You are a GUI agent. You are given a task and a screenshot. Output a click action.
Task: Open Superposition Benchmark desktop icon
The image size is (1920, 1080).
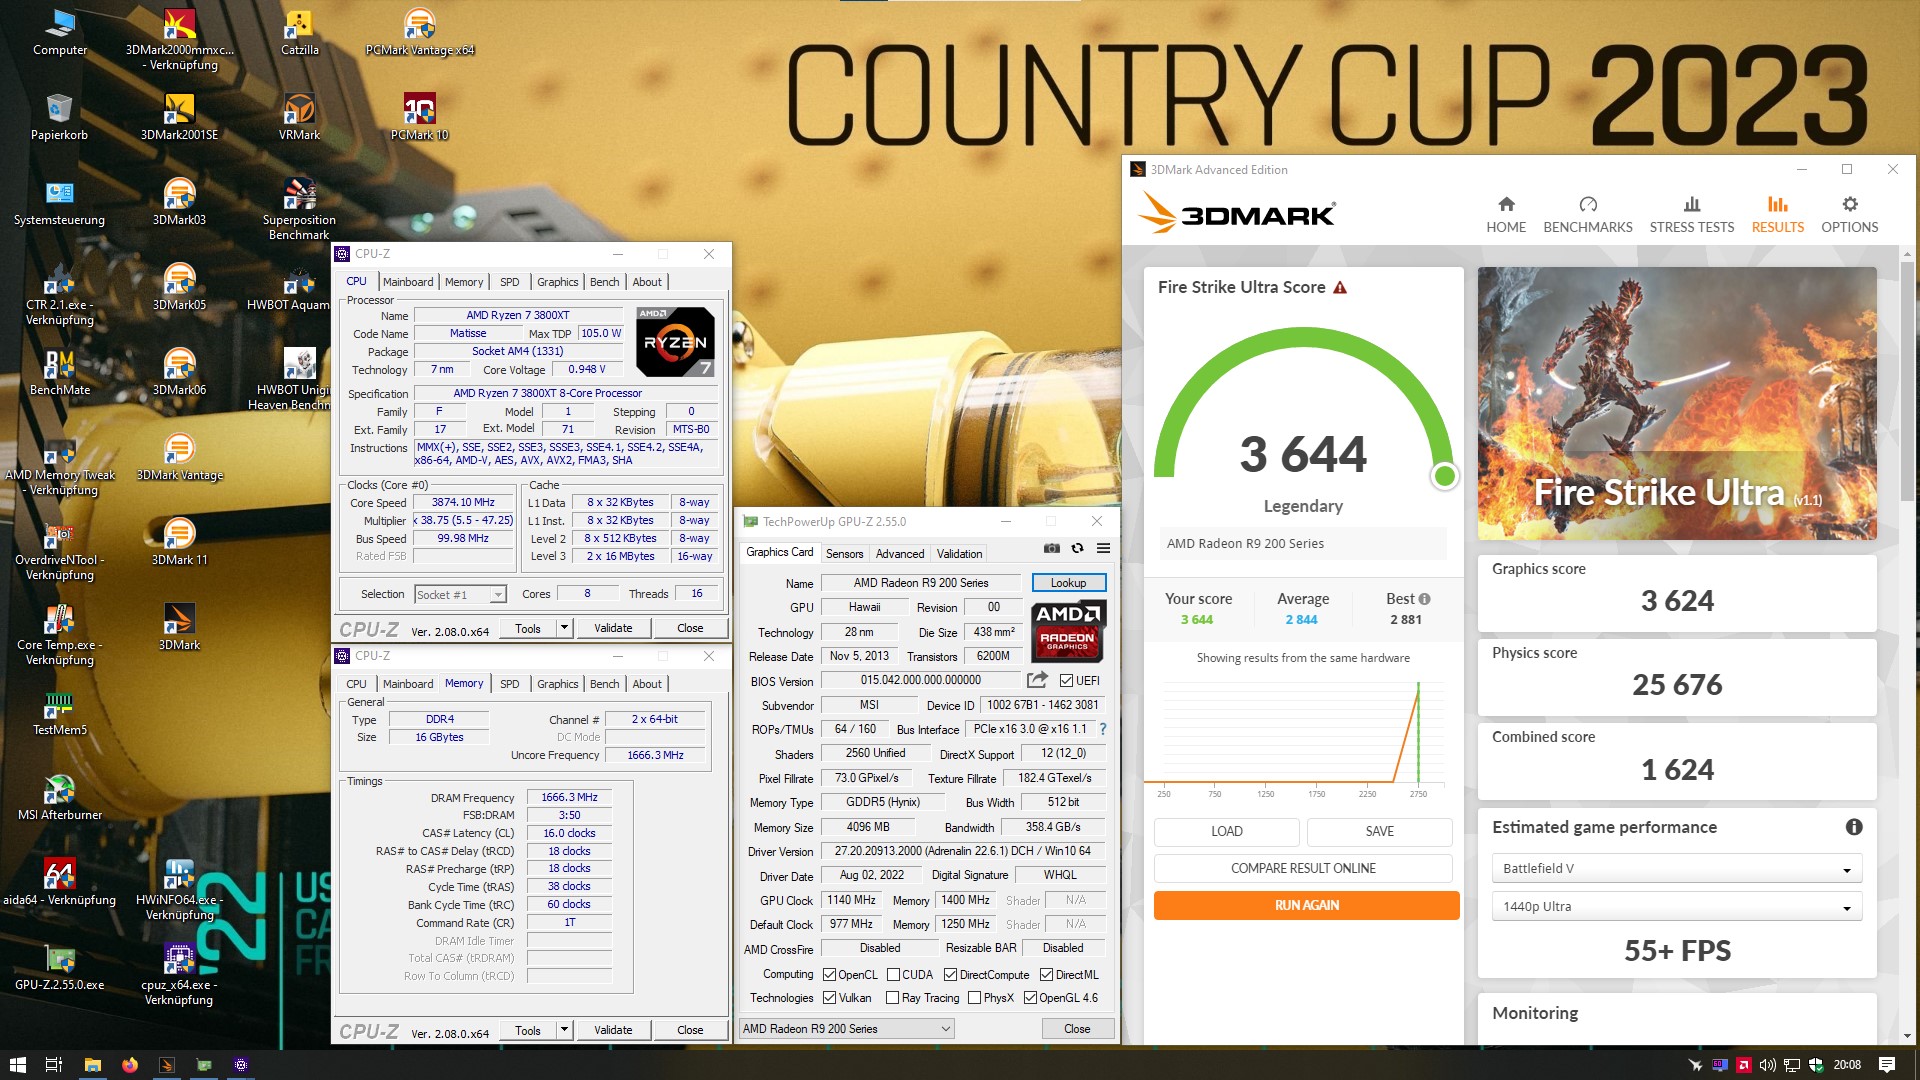tap(299, 209)
